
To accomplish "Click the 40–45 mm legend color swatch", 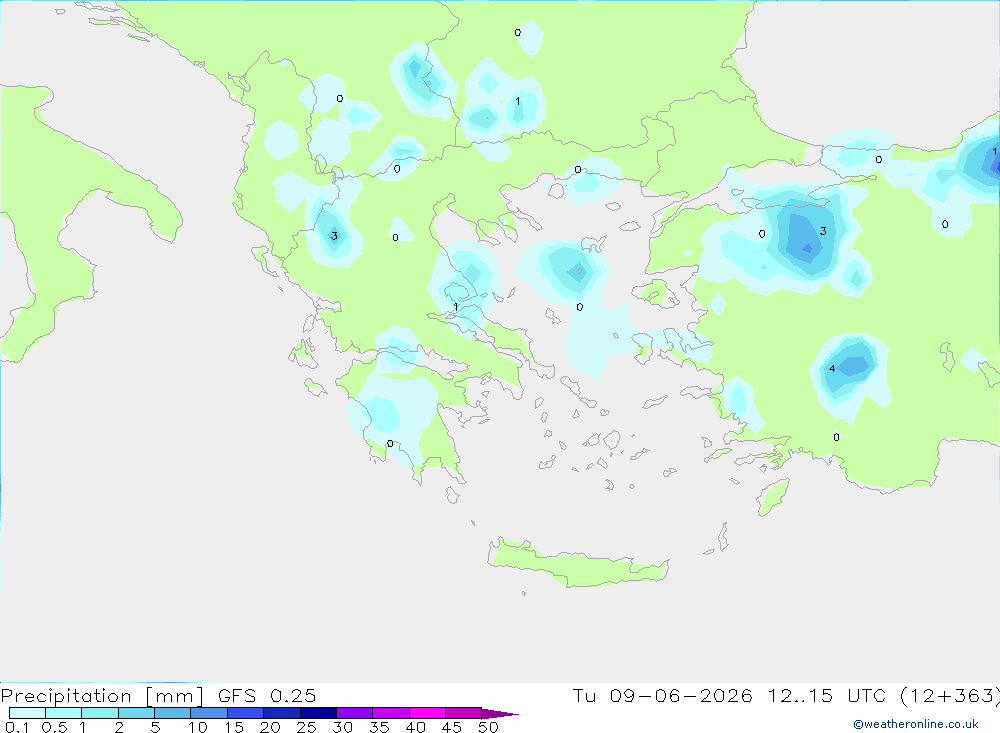I will coord(427,713).
